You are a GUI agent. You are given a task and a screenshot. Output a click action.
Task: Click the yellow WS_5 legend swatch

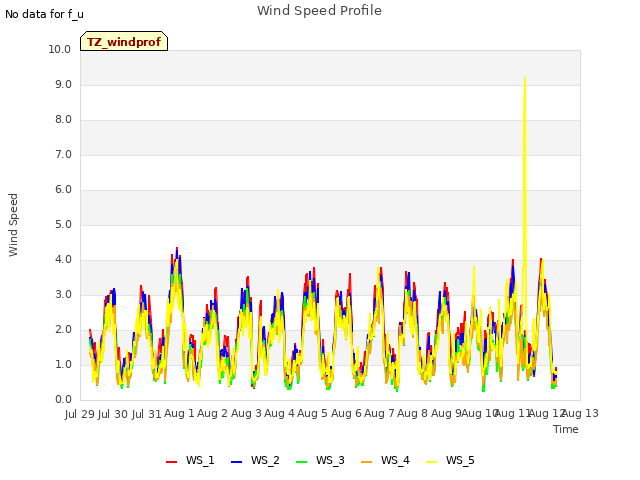tap(431, 462)
